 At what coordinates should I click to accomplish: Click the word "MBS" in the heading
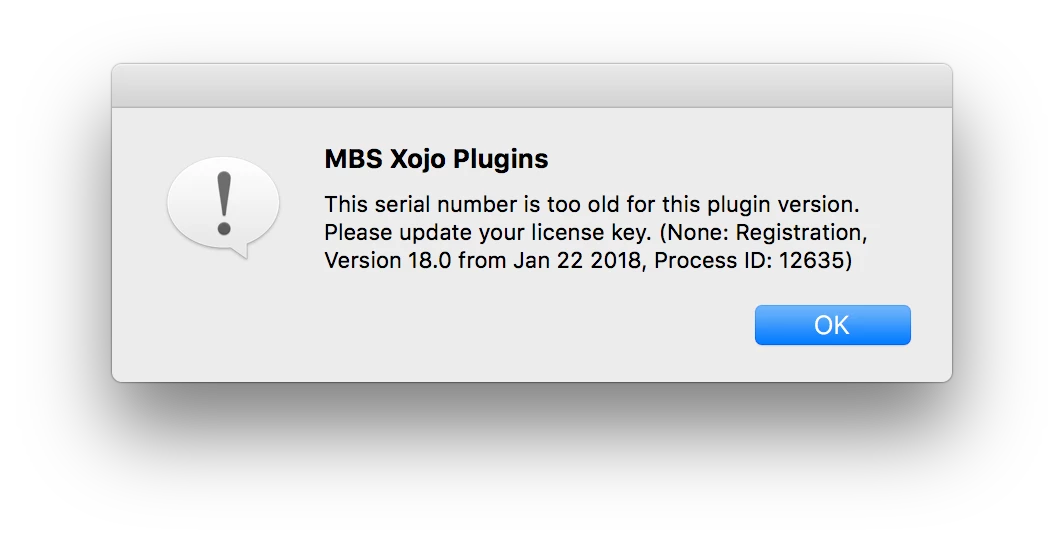354,159
